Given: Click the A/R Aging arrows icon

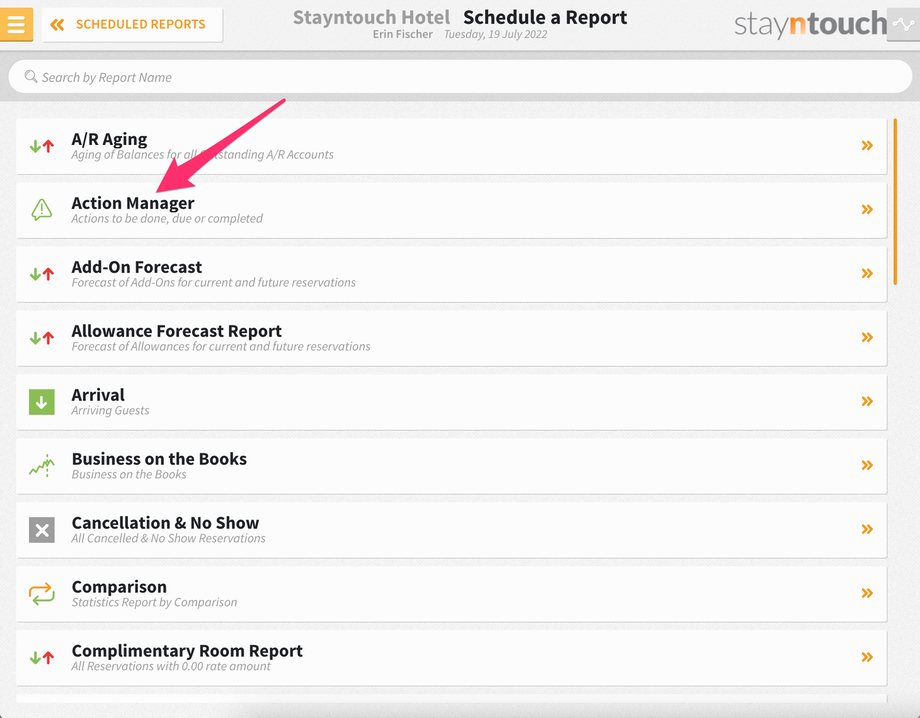Looking at the screenshot, I should (x=42, y=146).
